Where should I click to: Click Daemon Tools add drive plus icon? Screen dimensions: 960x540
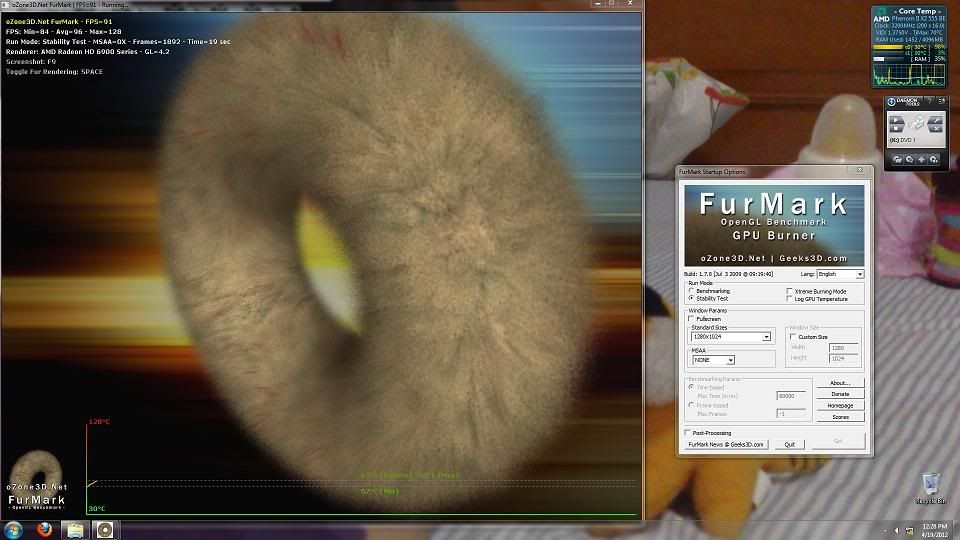click(x=921, y=159)
